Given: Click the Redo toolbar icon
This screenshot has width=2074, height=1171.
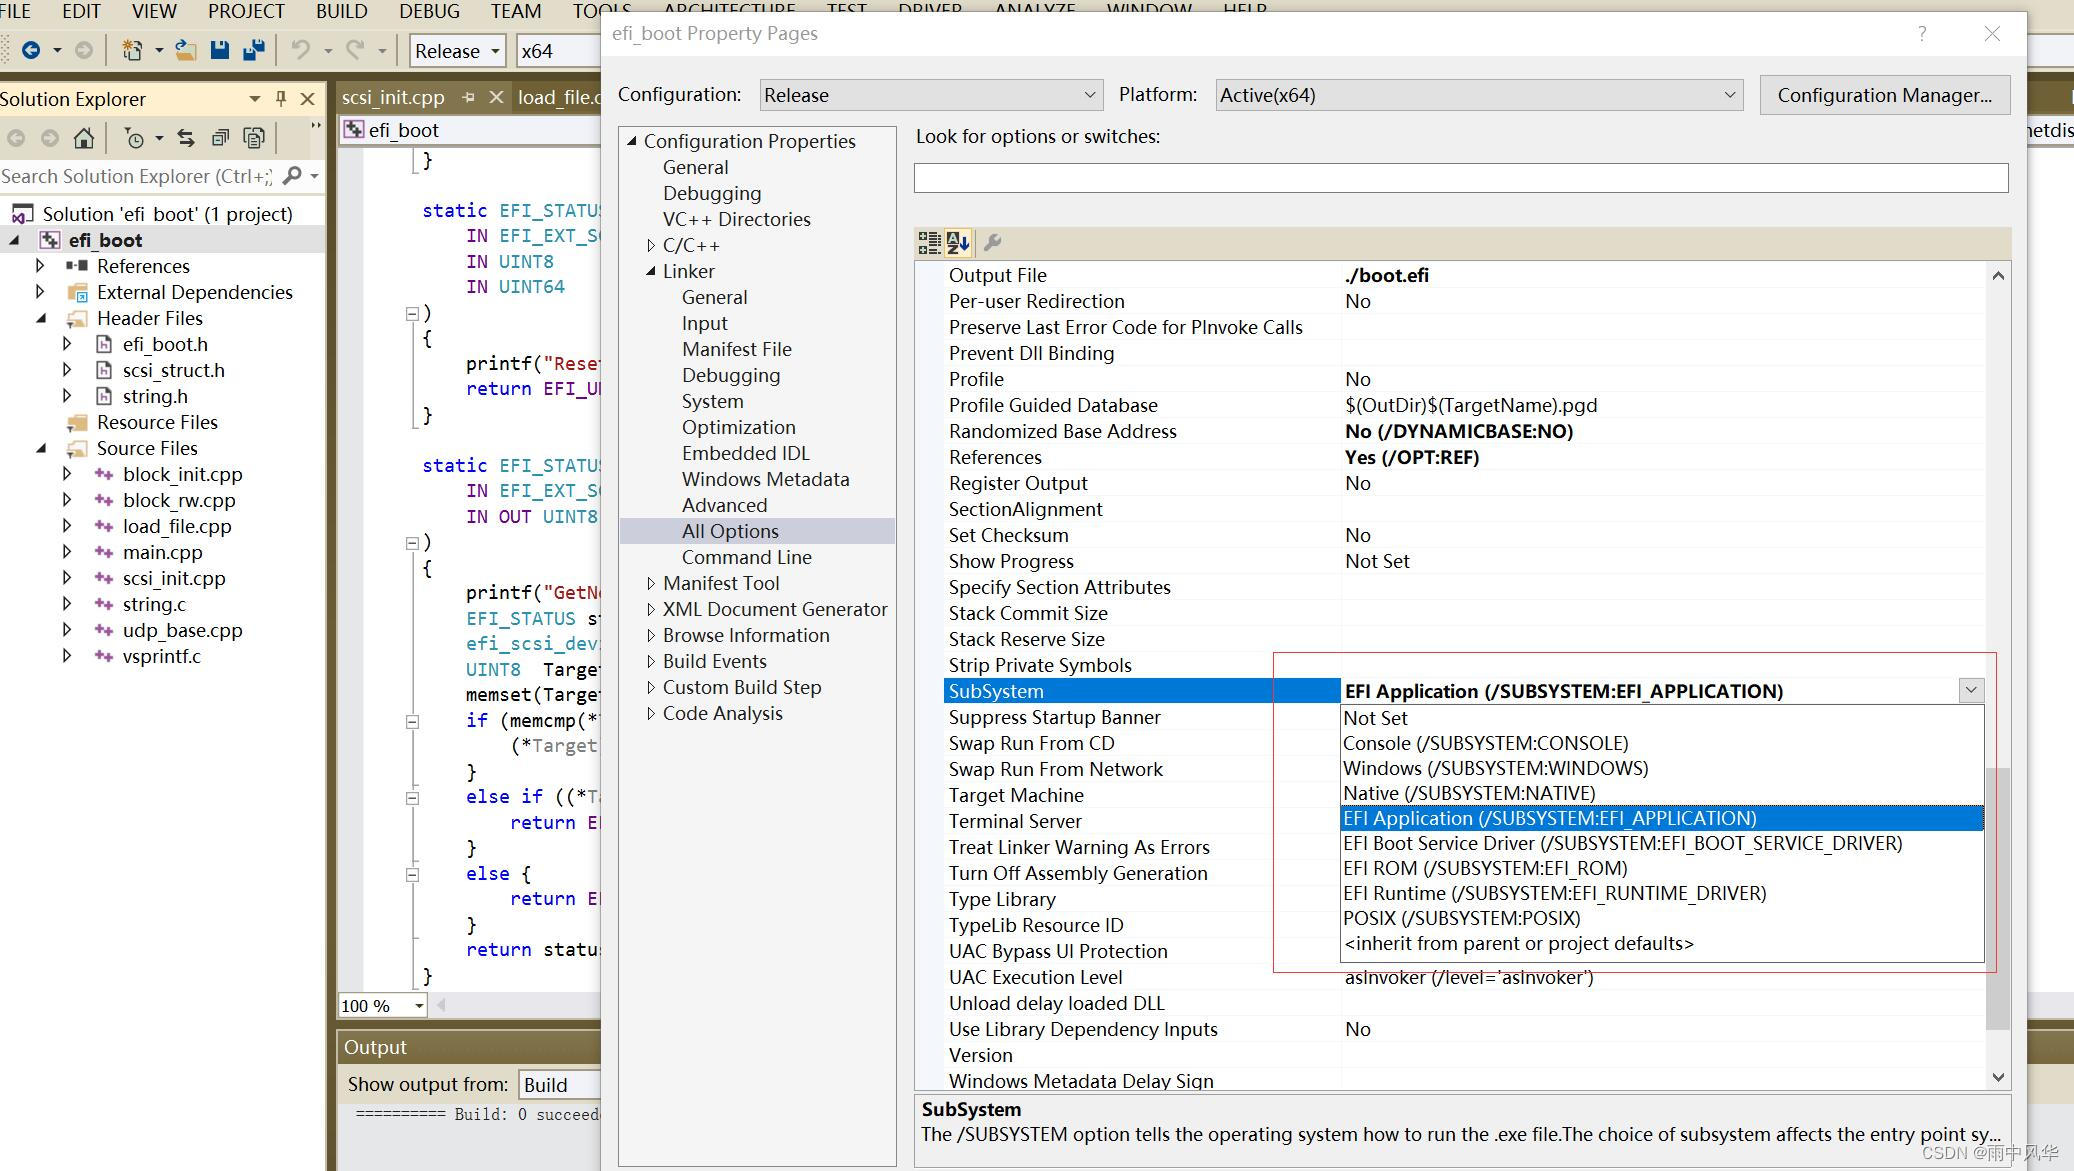Looking at the screenshot, I should click(x=354, y=50).
